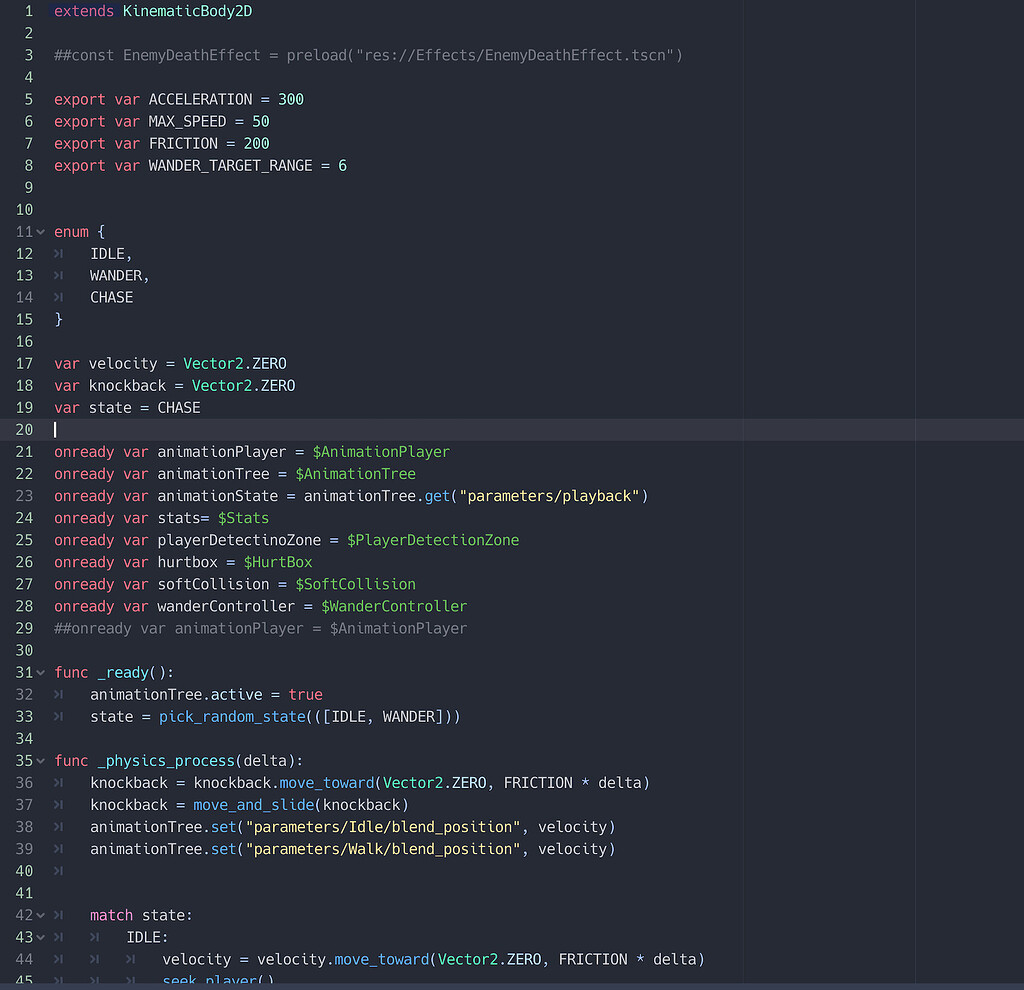
Task: Collapse the enum block fold arrow
Action: [41, 232]
